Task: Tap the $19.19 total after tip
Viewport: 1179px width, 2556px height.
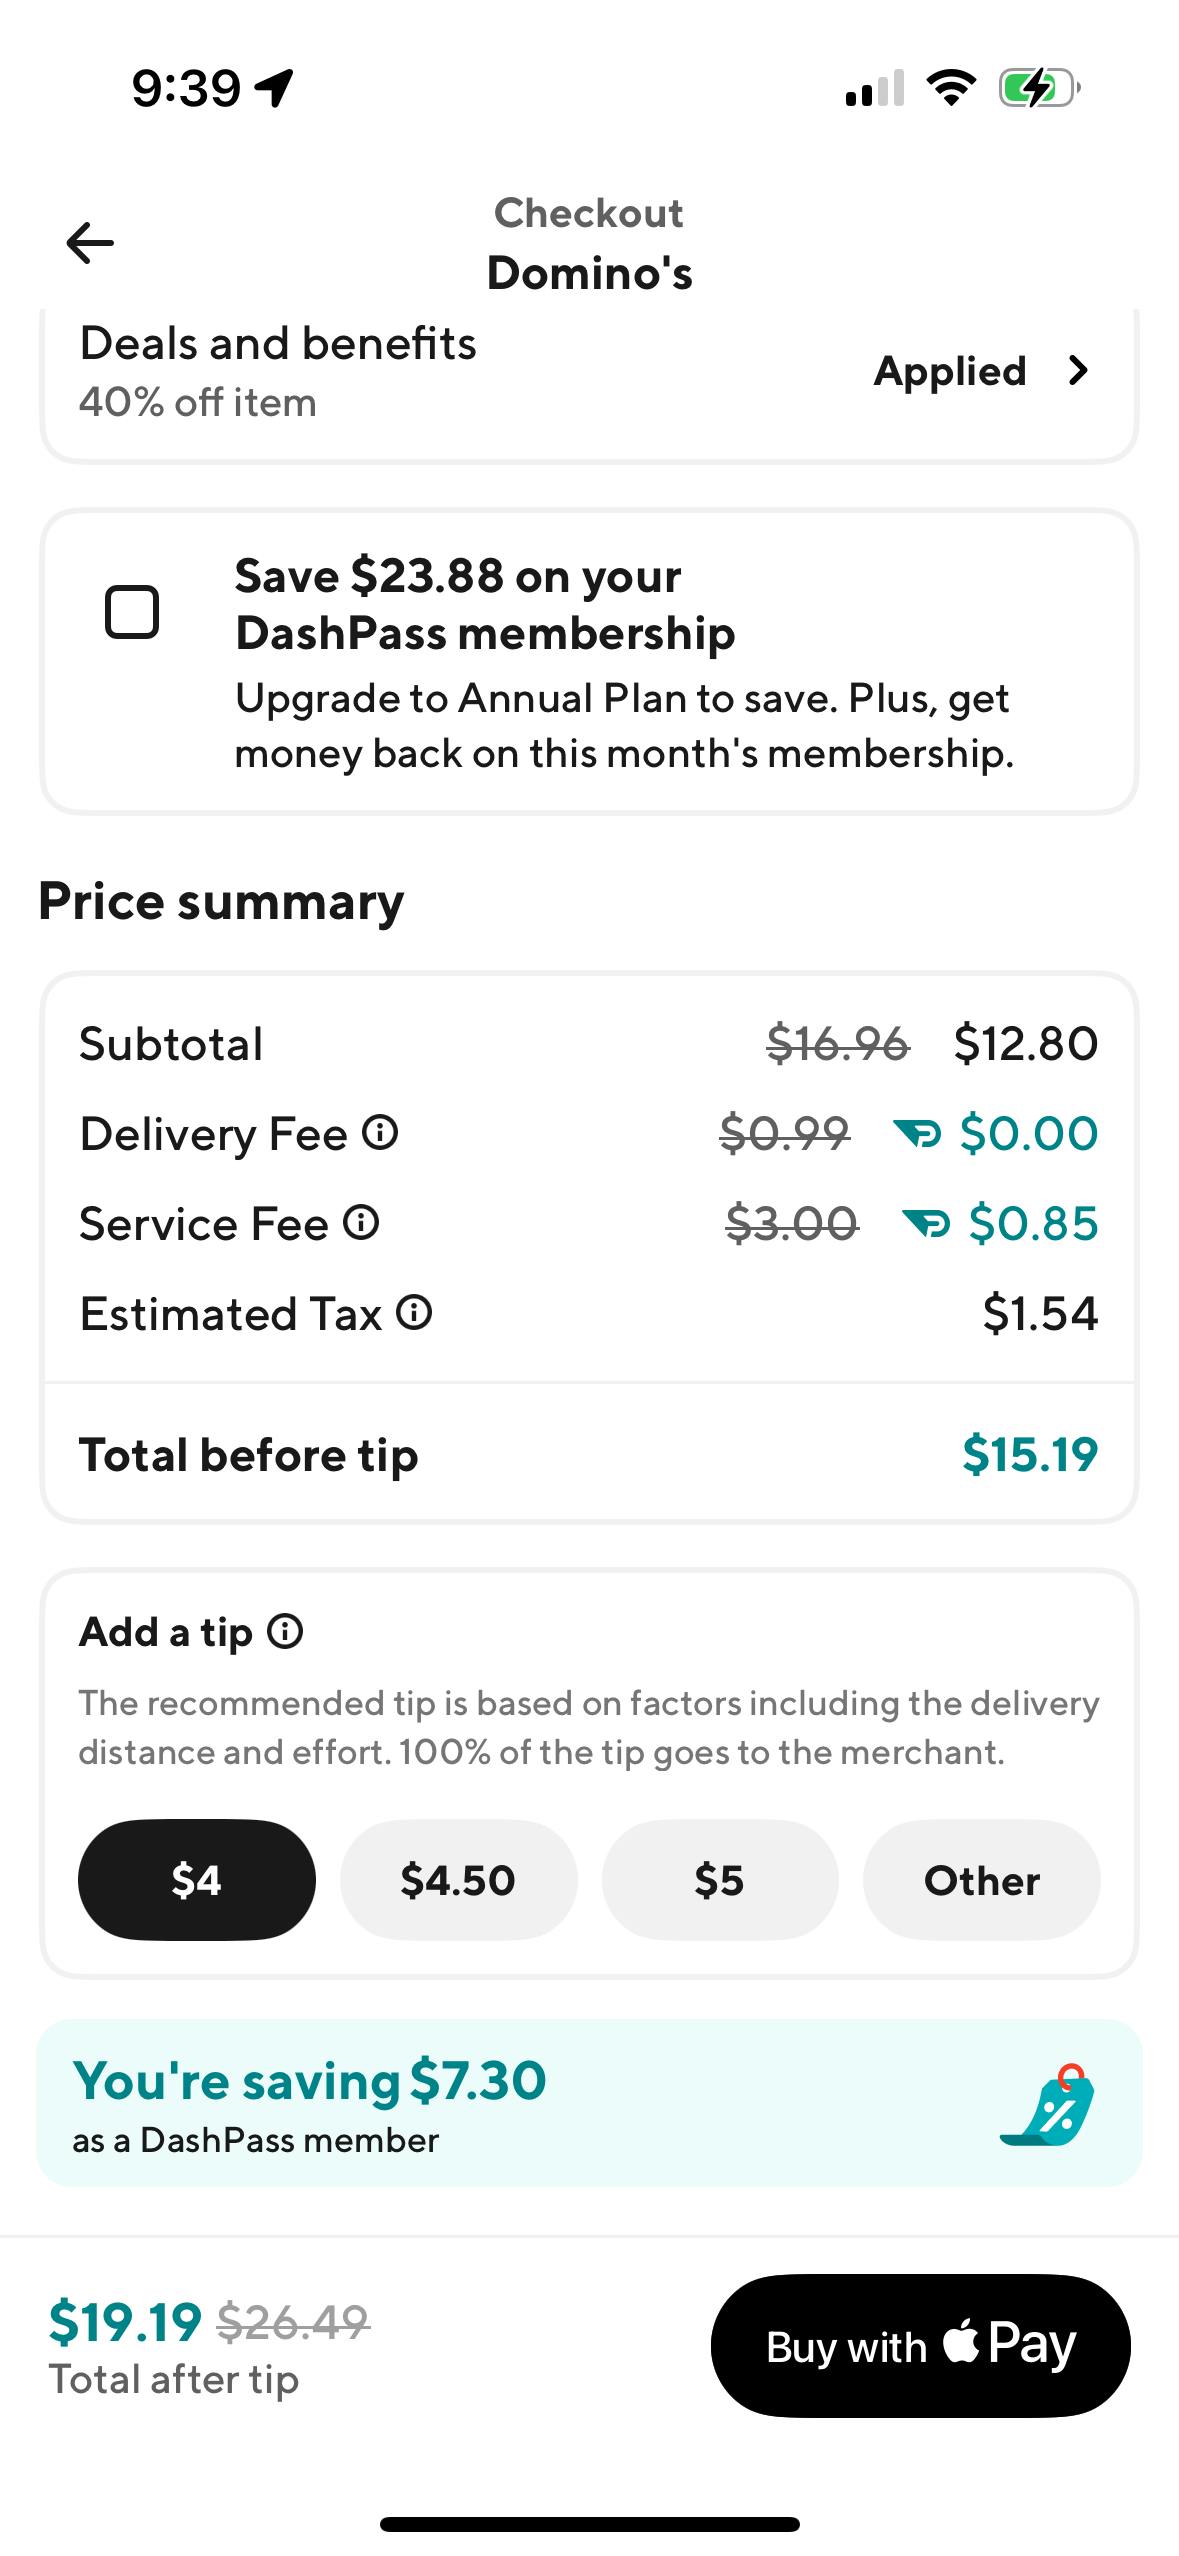Action: tap(125, 2321)
